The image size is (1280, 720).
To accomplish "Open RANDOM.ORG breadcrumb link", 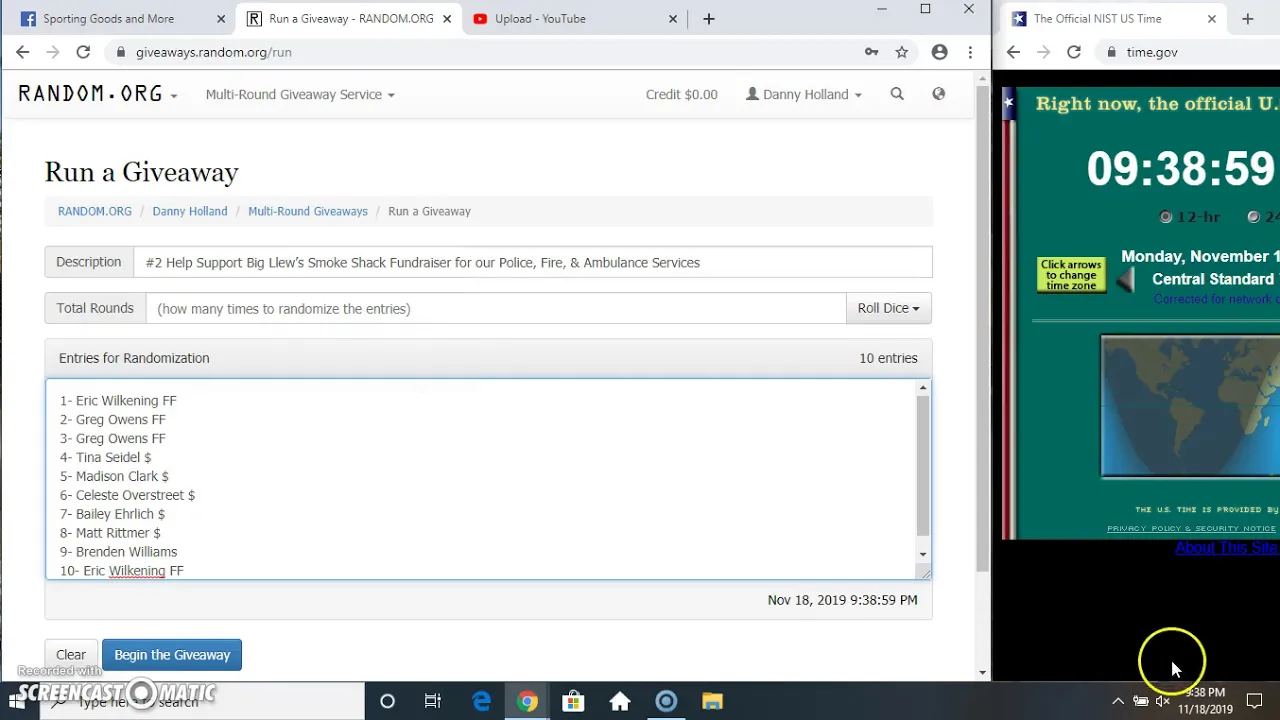I will pyautogui.click(x=95, y=211).
